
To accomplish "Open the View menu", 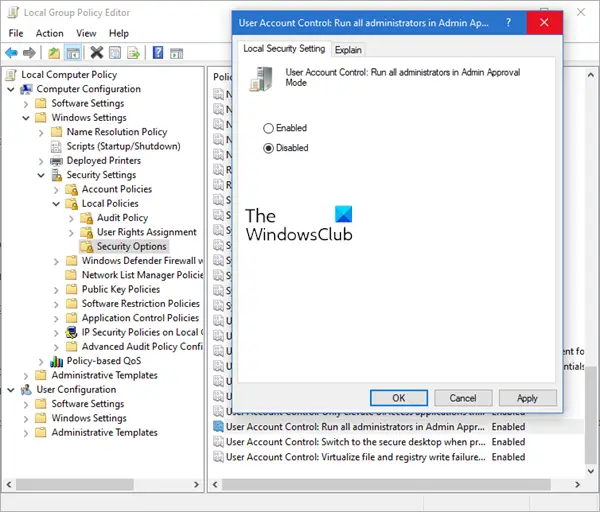I will pos(86,33).
